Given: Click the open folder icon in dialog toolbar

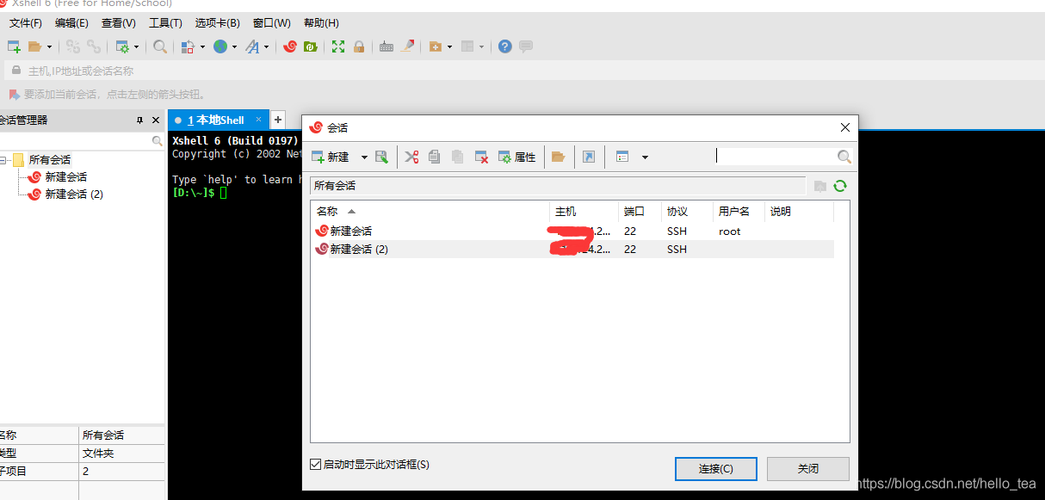Looking at the screenshot, I should click(x=558, y=157).
